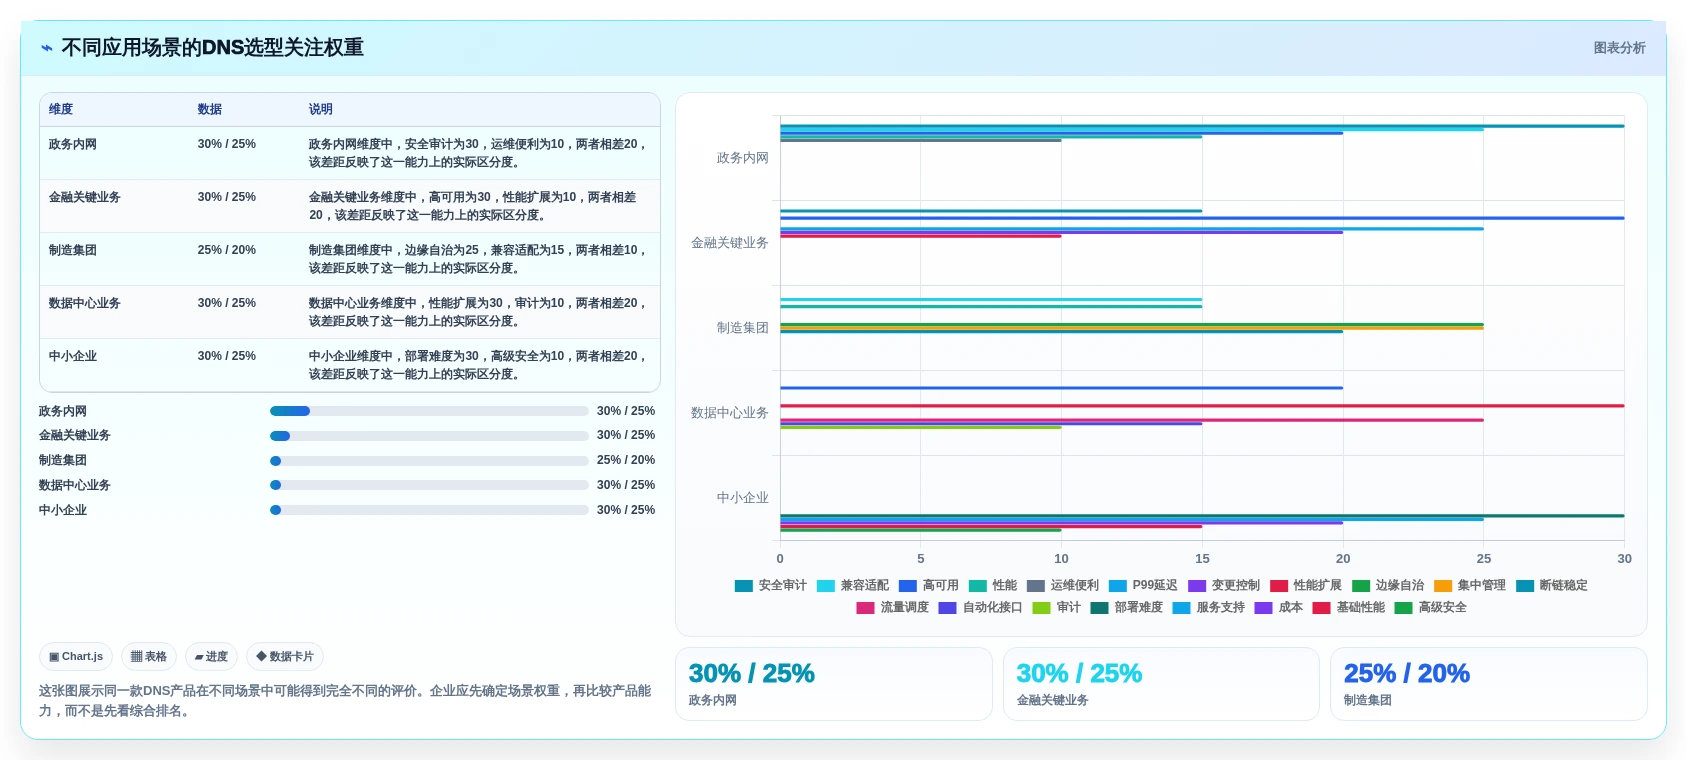This screenshot has width=1687, height=760.
Task: Hide the 自动化接口 legend series
Action: tap(980, 608)
